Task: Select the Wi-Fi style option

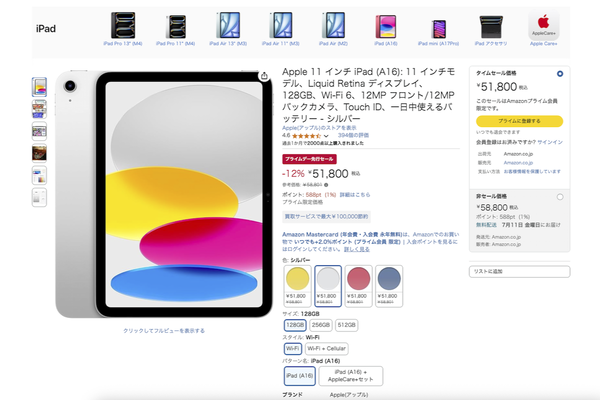Action: pos(293,349)
